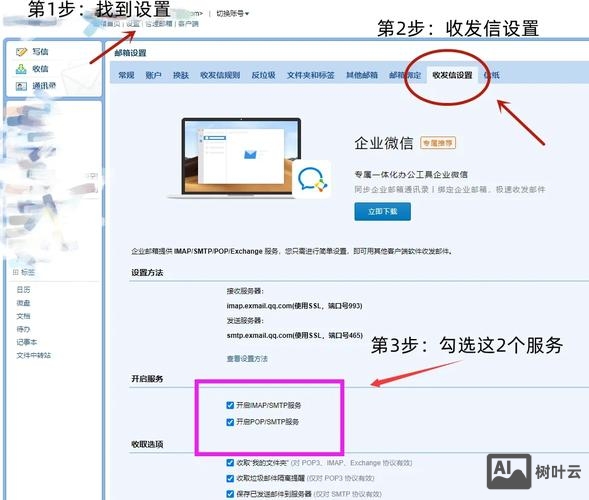589x500 pixels.
Task: Click the 接收服务器 label
Action: (245, 291)
